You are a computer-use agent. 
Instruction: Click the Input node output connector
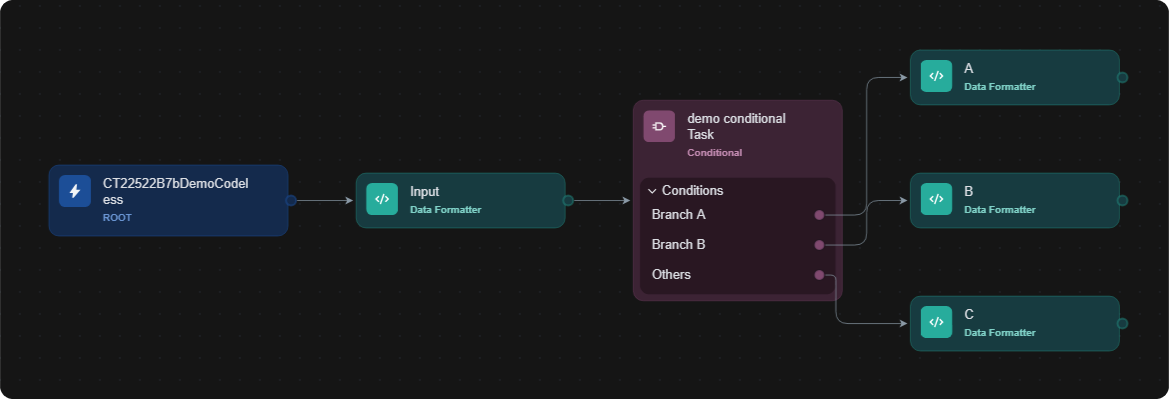point(567,201)
